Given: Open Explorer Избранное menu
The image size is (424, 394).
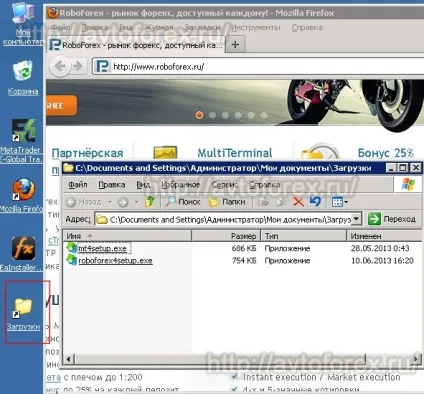Looking at the screenshot, I should (x=180, y=184).
